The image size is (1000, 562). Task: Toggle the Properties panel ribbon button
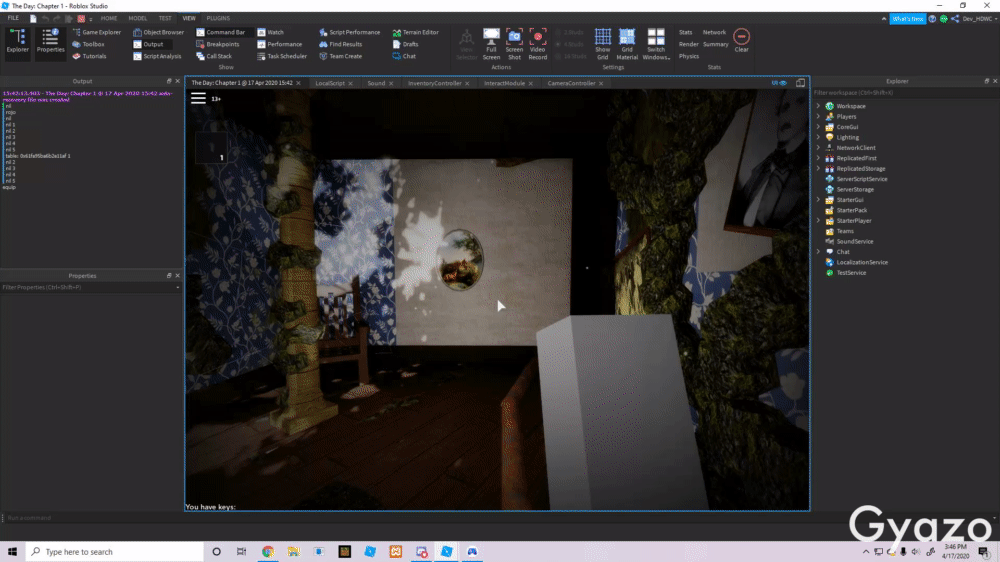[x=50, y=42]
